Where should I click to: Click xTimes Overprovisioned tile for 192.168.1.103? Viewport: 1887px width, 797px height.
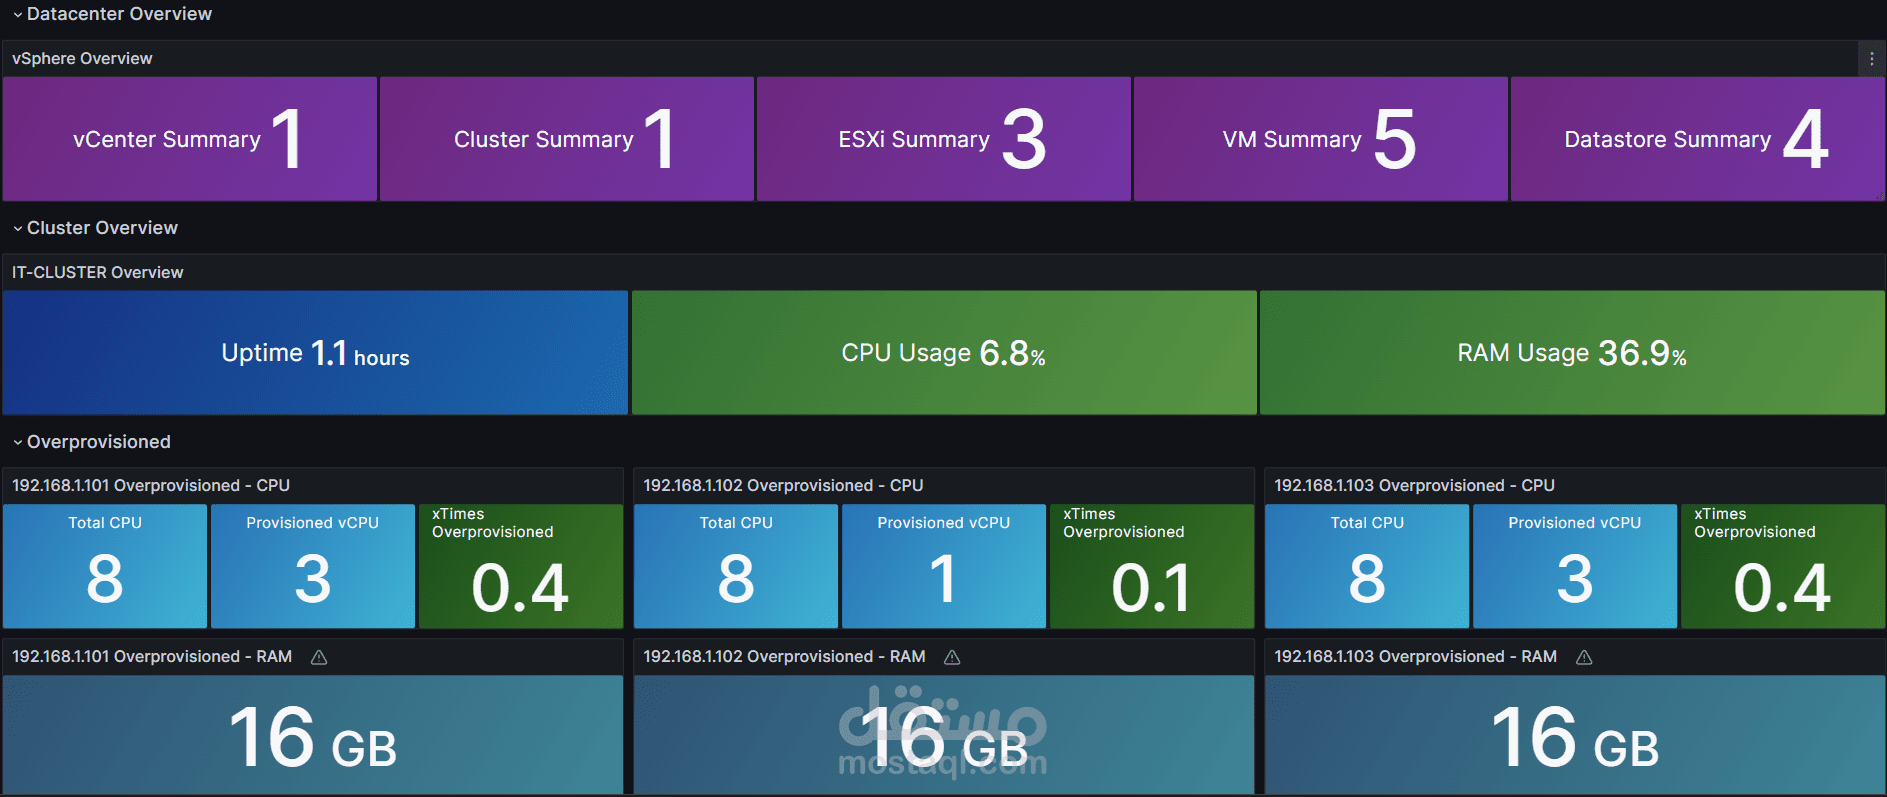pos(1782,567)
